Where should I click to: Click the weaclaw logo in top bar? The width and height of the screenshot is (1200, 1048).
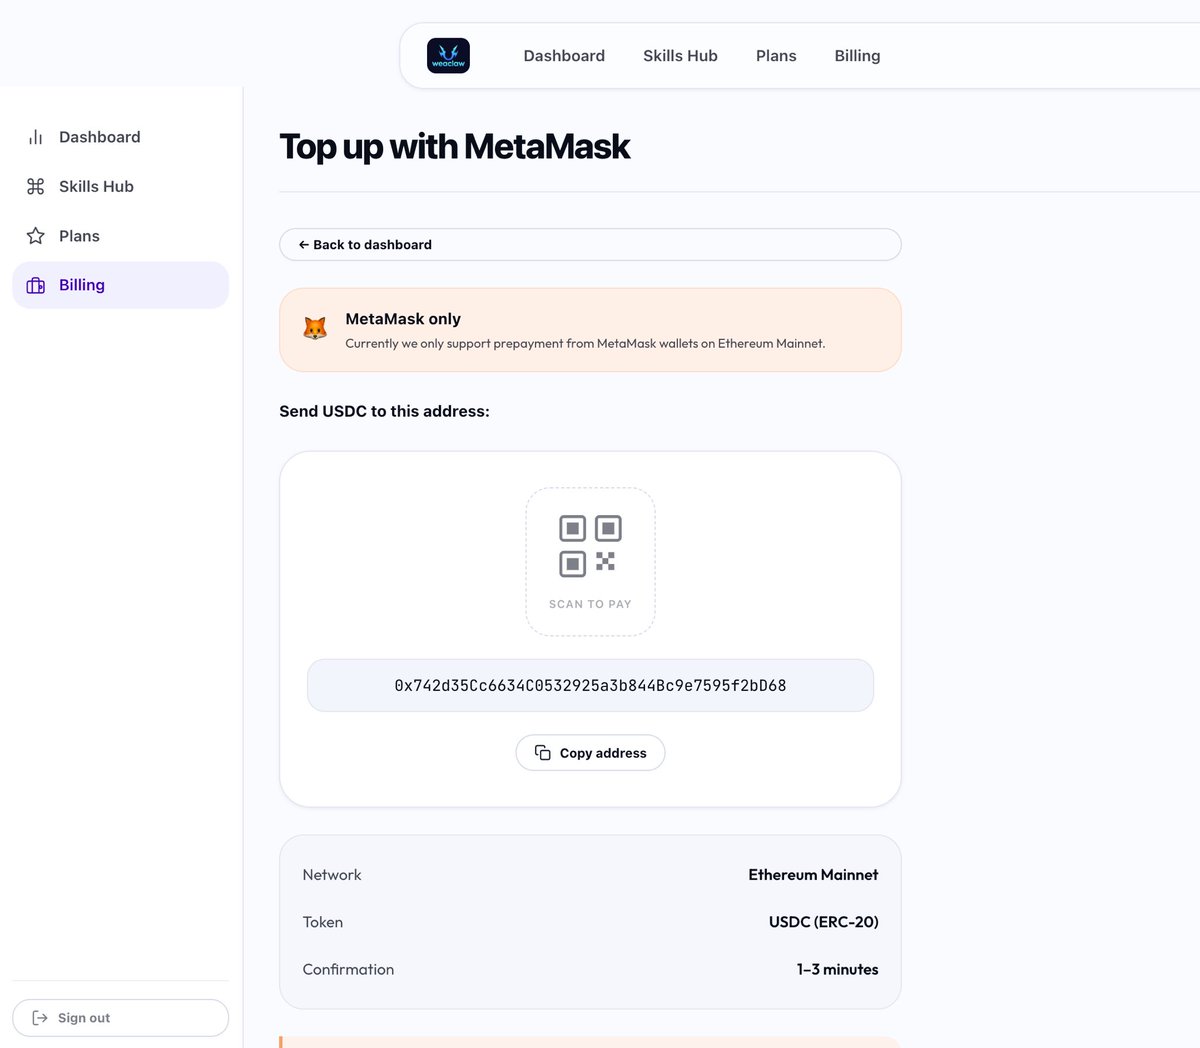point(448,56)
